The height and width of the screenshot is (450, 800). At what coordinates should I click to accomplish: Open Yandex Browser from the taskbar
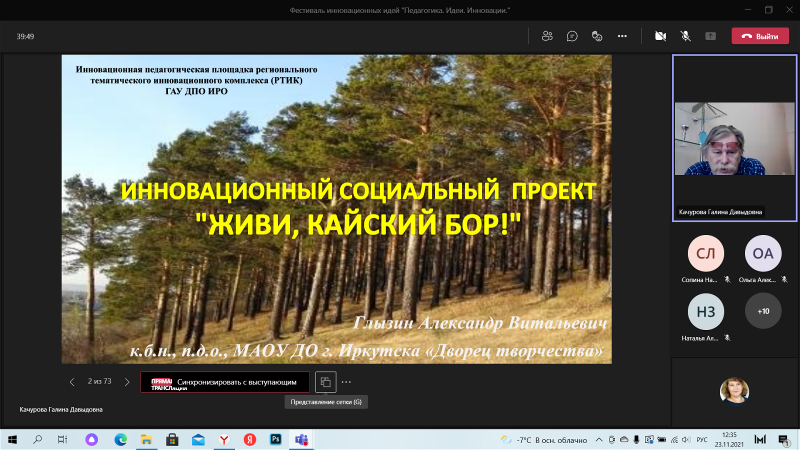(x=223, y=439)
